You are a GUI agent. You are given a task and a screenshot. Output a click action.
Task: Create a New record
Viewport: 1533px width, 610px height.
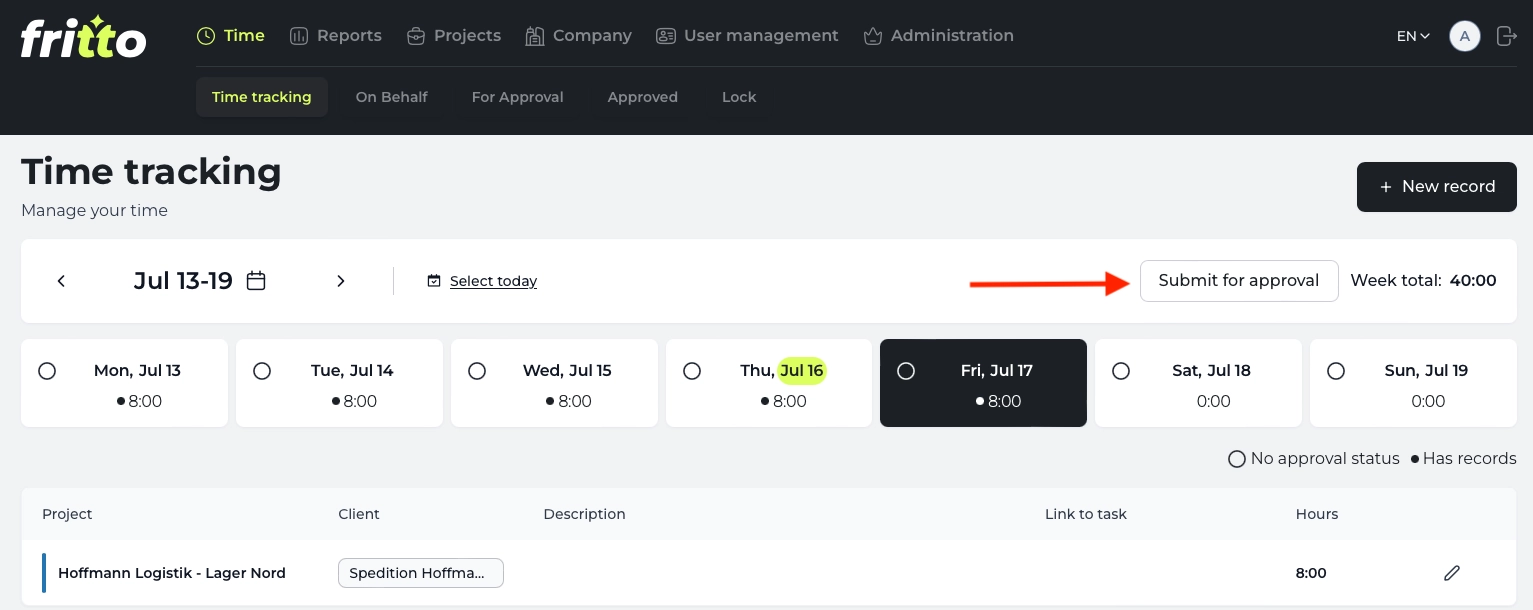coord(1437,187)
